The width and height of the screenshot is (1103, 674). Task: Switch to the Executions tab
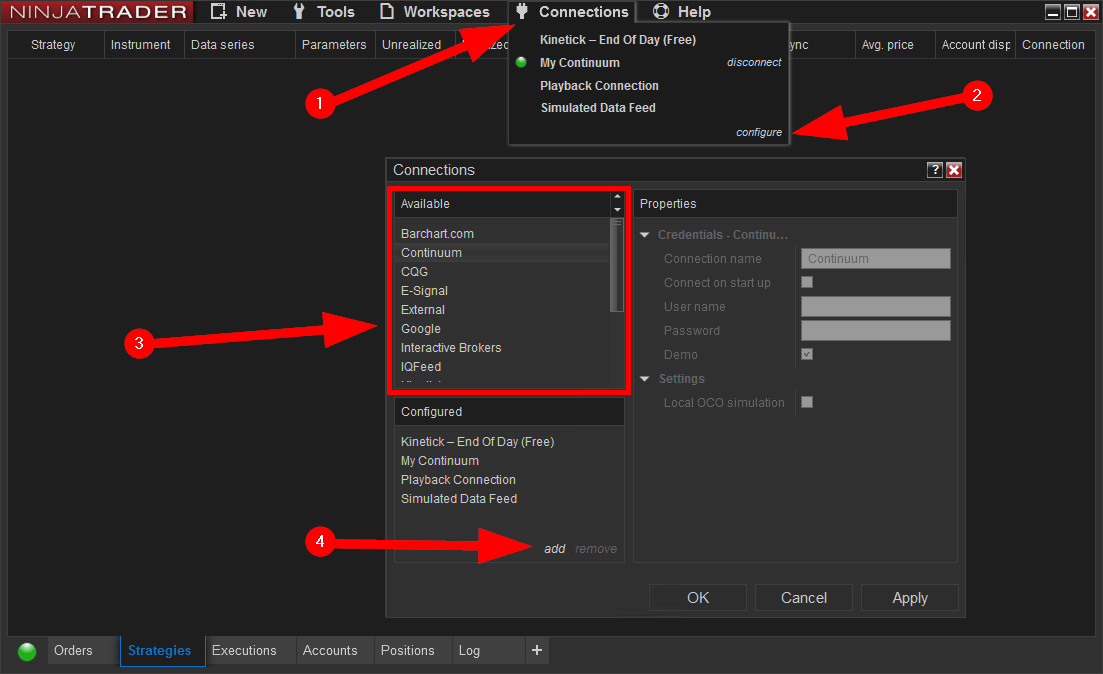[x=244, y=650]
